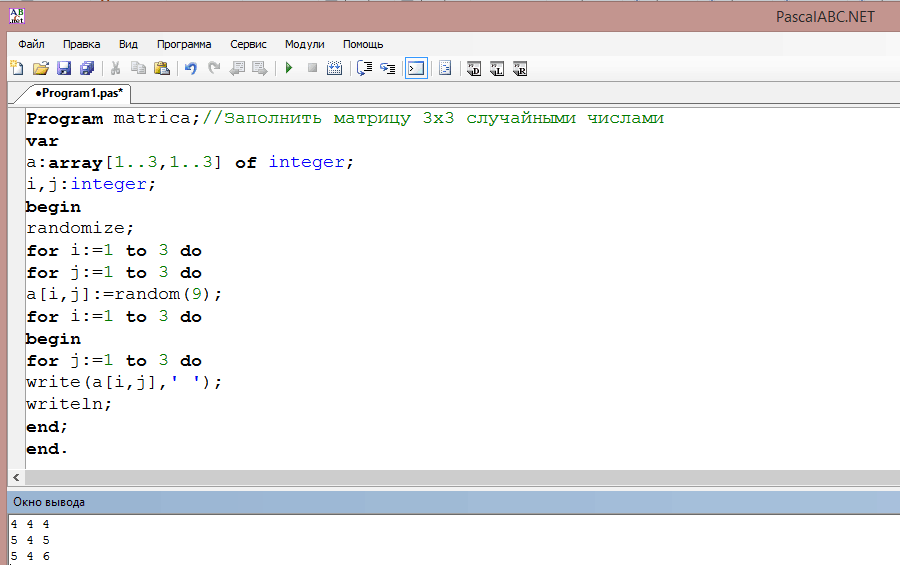Click the compile icon next to stop
Screen dimensions: 900x565
click(335, 68)
